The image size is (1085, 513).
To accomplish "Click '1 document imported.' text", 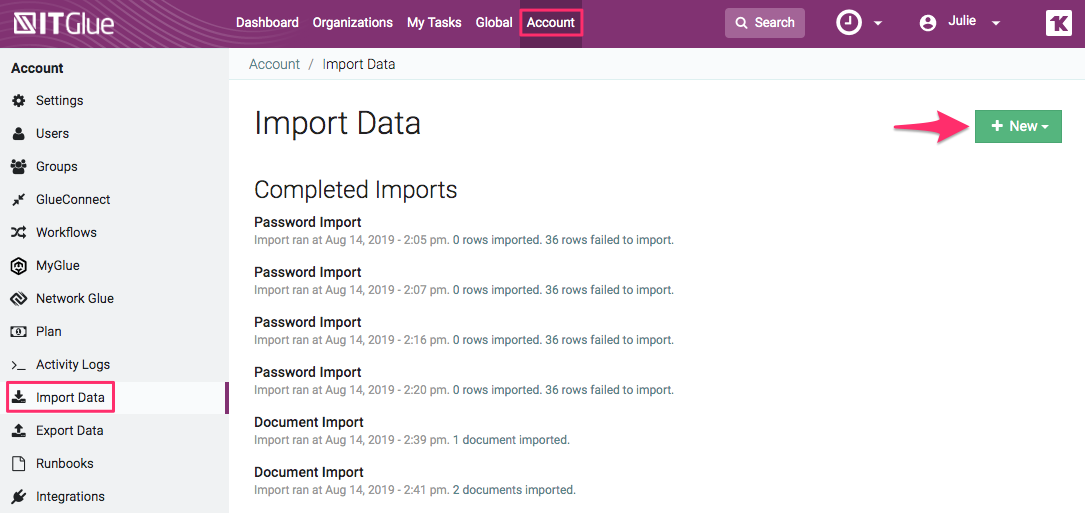I will coord(511,440).
